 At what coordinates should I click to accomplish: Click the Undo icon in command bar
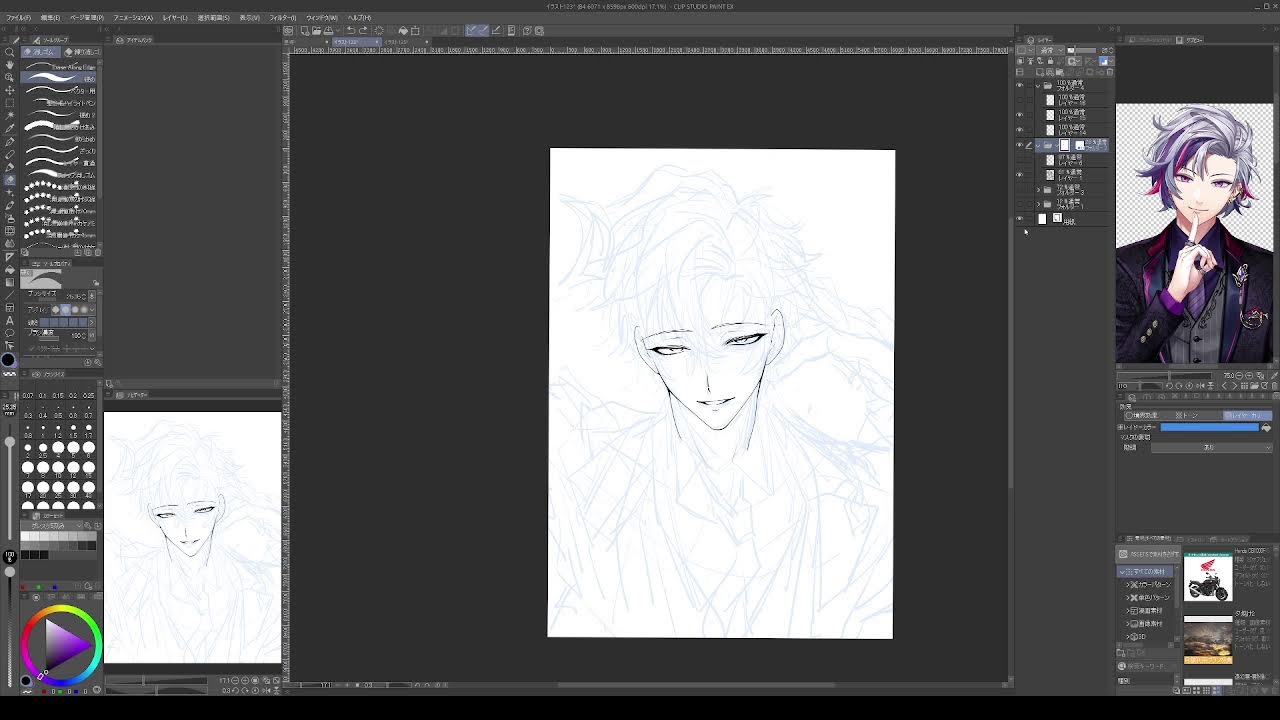(350, 30)
